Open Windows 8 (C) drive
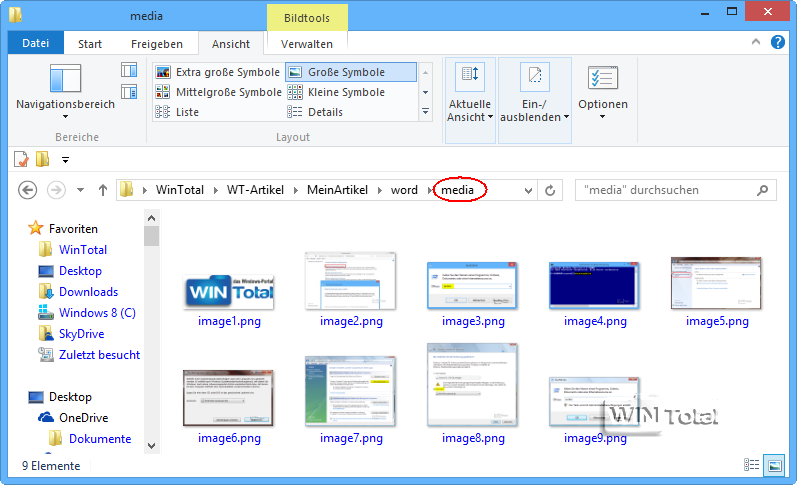The height and width of the screenshot is (485, 797). (x=97, y=313)
